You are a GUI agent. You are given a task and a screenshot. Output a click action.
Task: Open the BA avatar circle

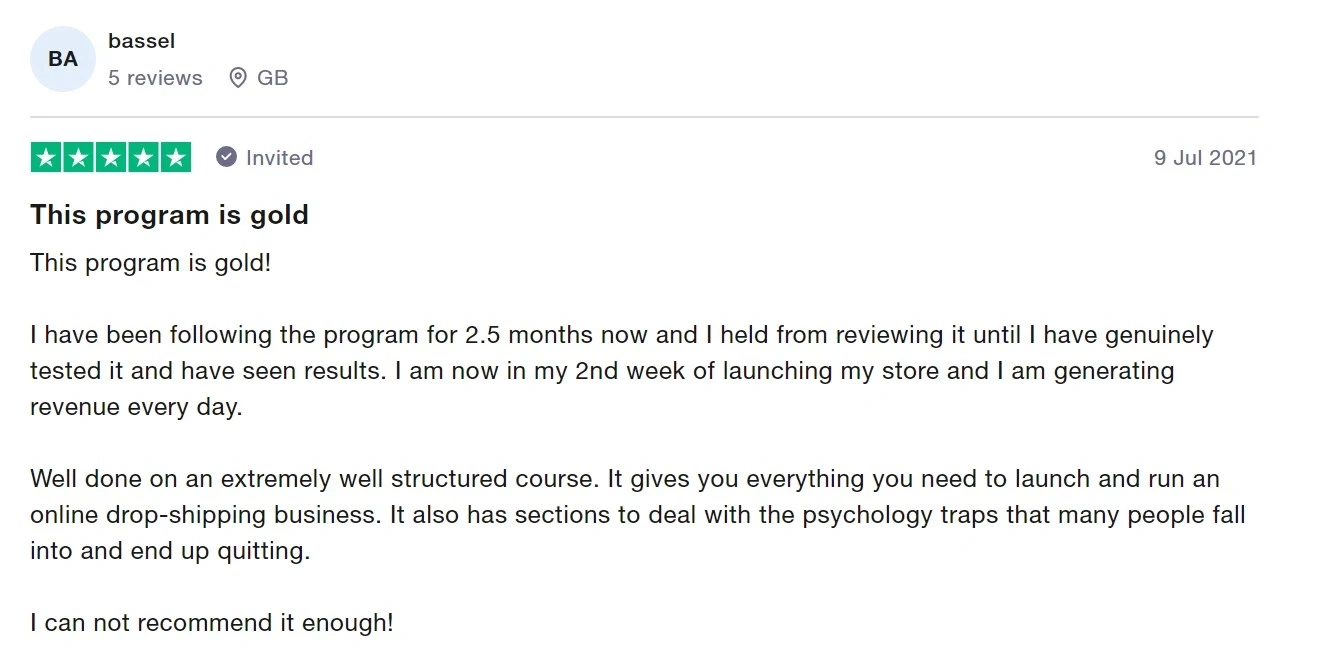tap(63, 59)
